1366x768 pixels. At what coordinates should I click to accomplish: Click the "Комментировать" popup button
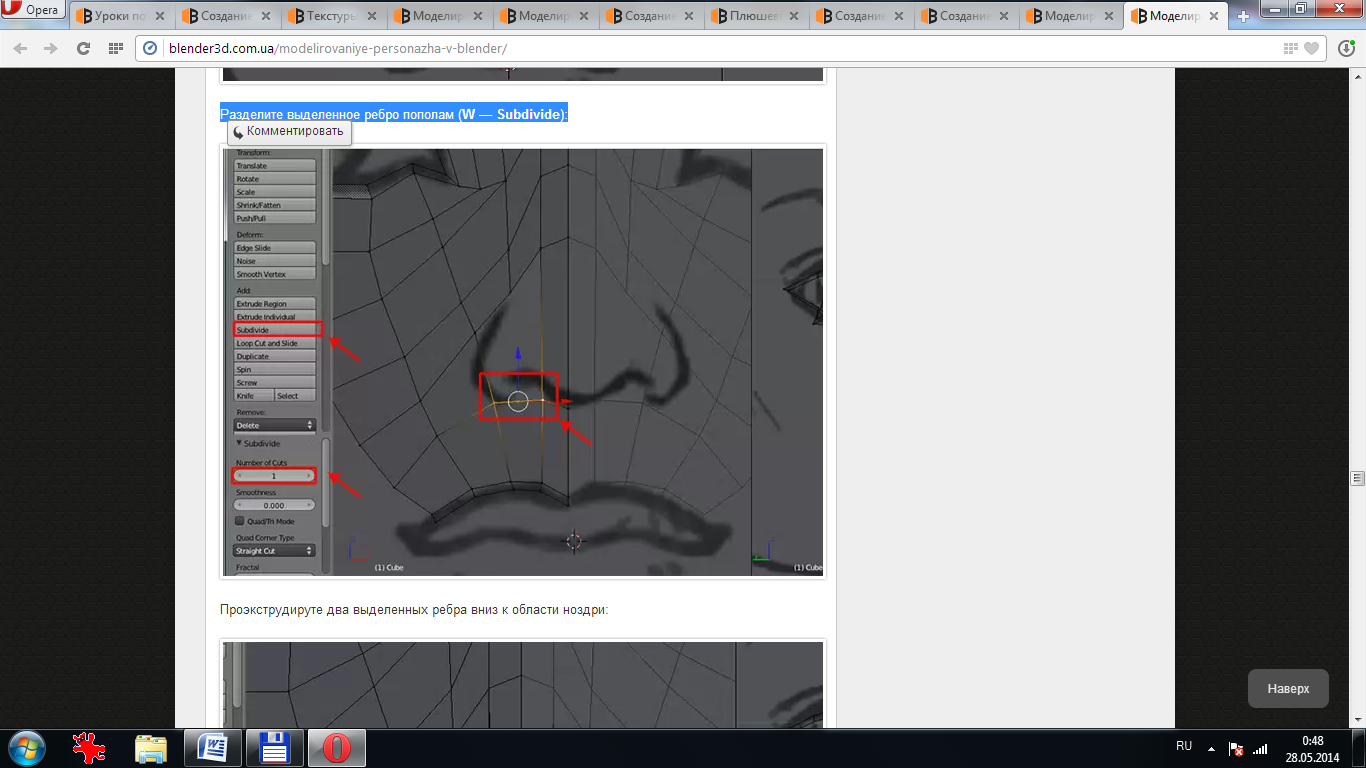[x=288, y=131]
